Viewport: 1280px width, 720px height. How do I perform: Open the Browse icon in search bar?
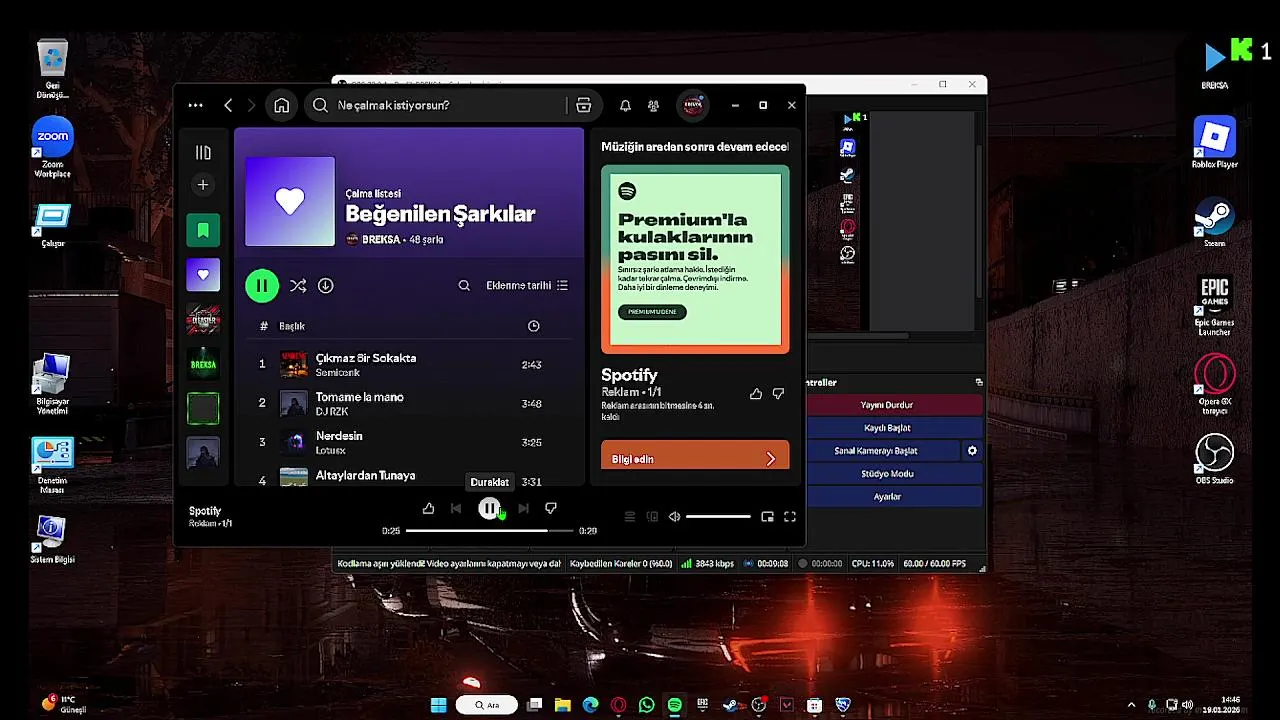click(x=584, y=105)
